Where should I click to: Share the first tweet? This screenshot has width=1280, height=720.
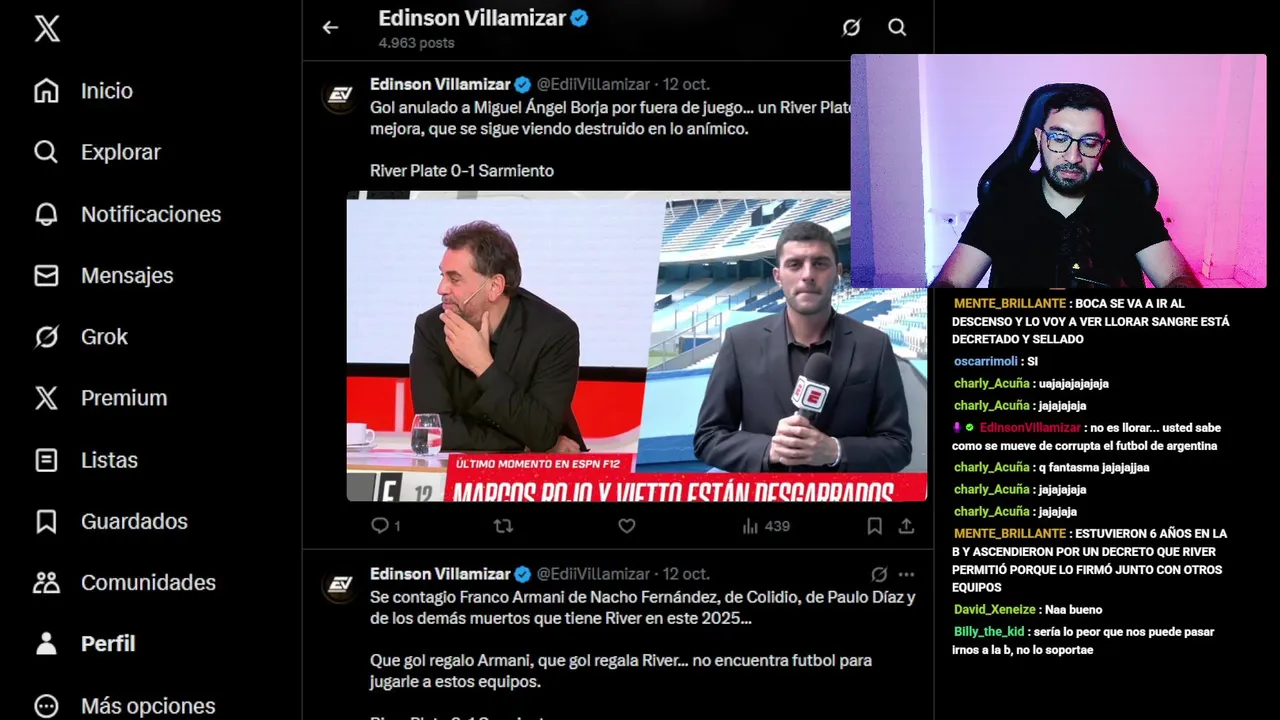[906, 525]
